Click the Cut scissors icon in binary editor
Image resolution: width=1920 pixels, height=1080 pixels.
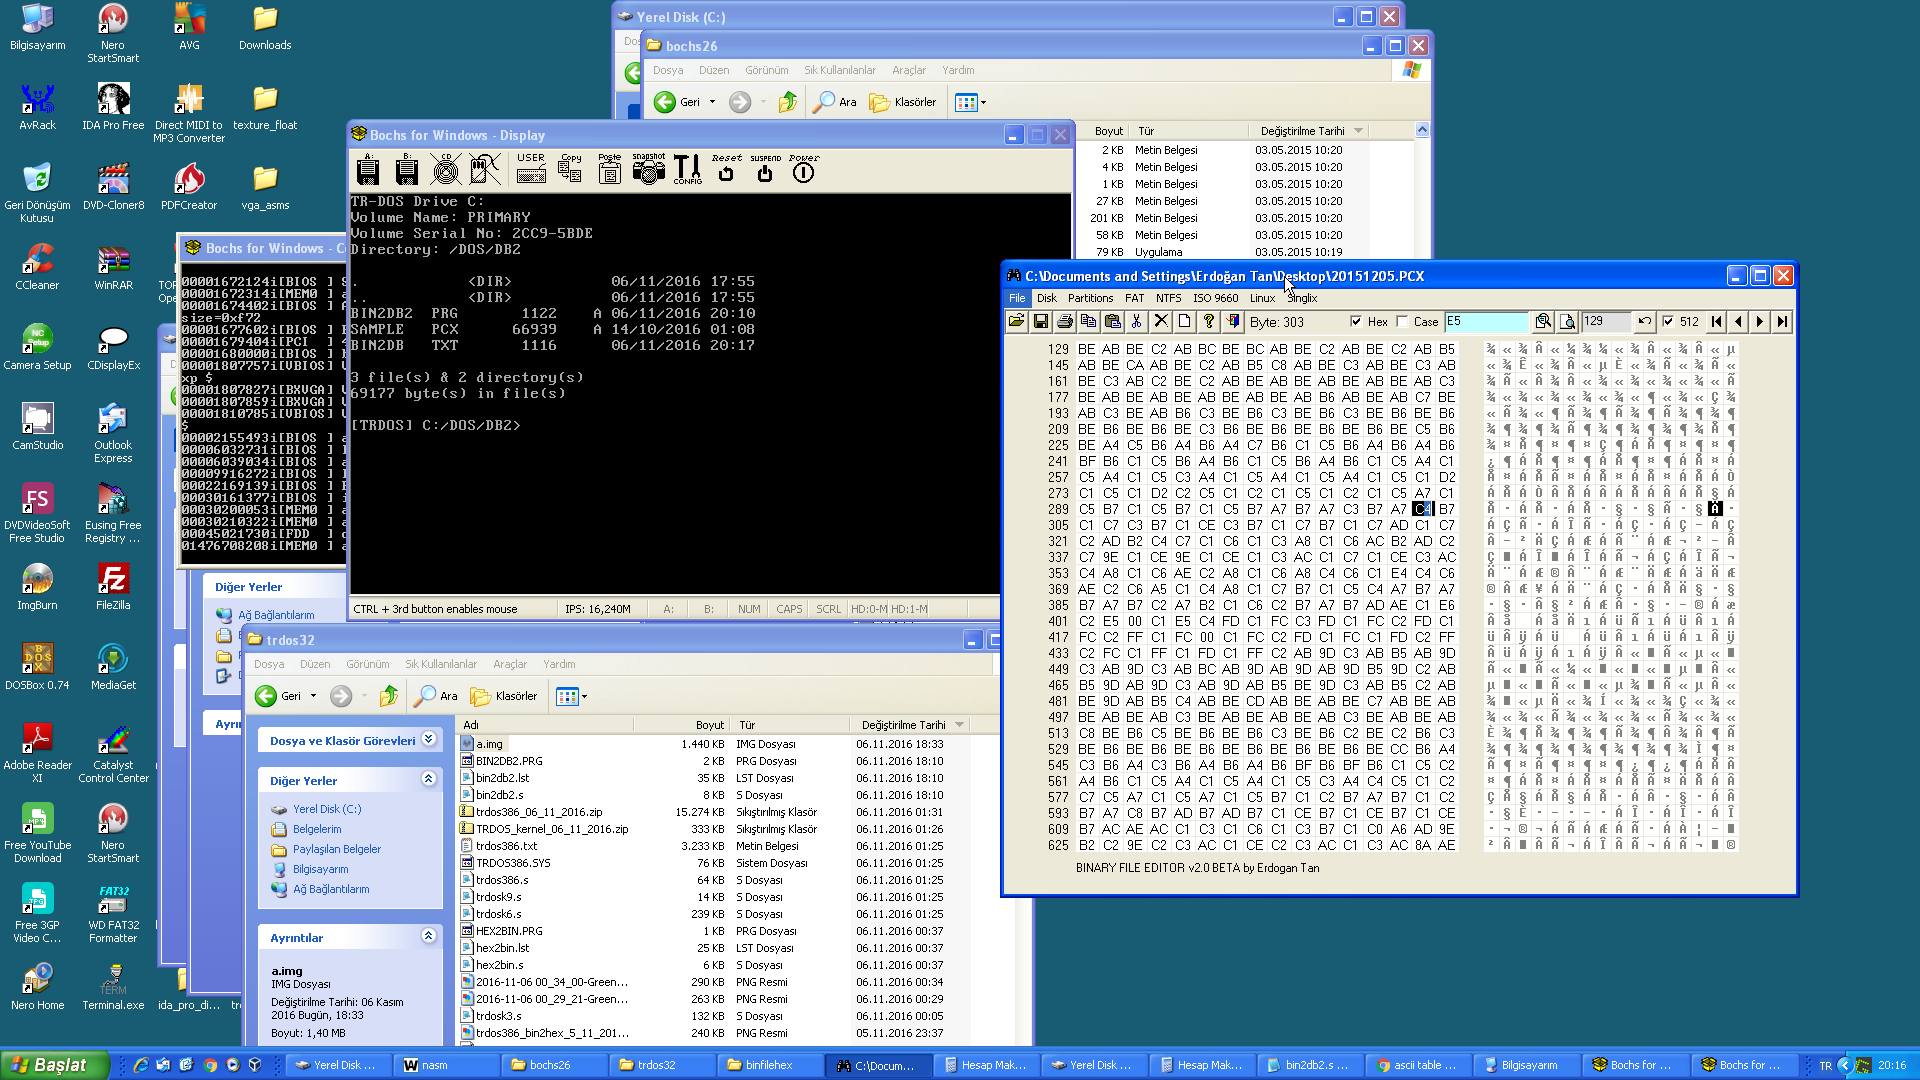[x=1137, y=321]
